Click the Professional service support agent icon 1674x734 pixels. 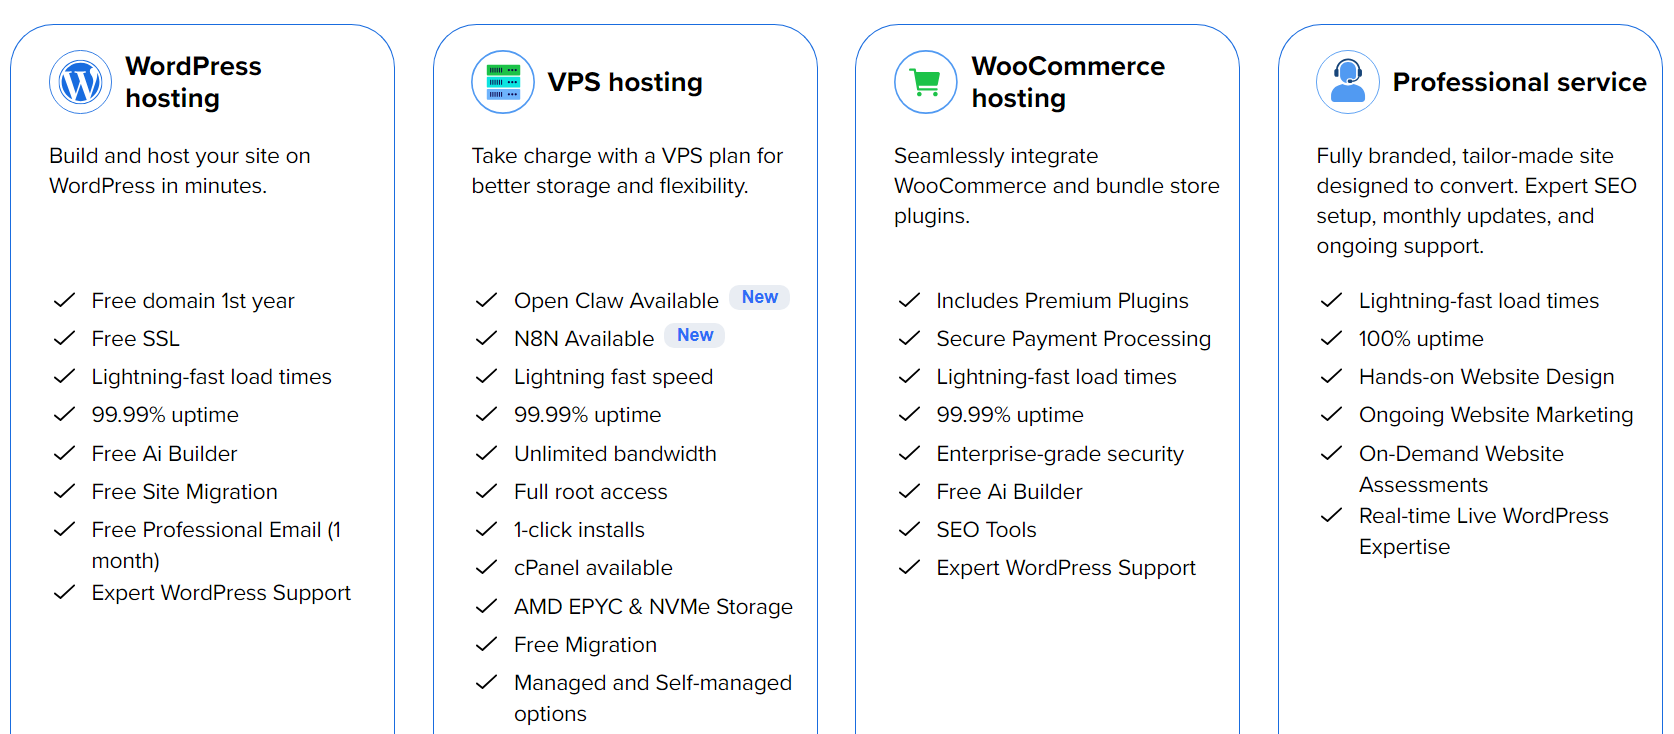[1348, 82]
